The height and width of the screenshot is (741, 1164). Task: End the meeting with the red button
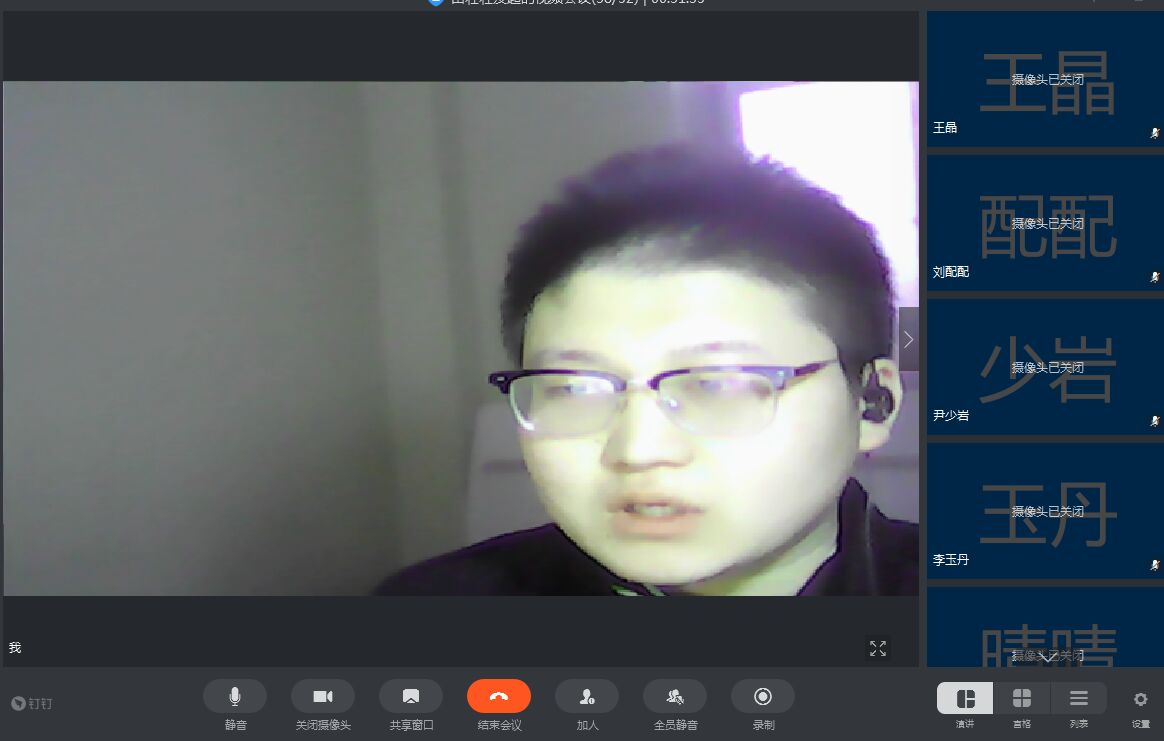point(498,696)
